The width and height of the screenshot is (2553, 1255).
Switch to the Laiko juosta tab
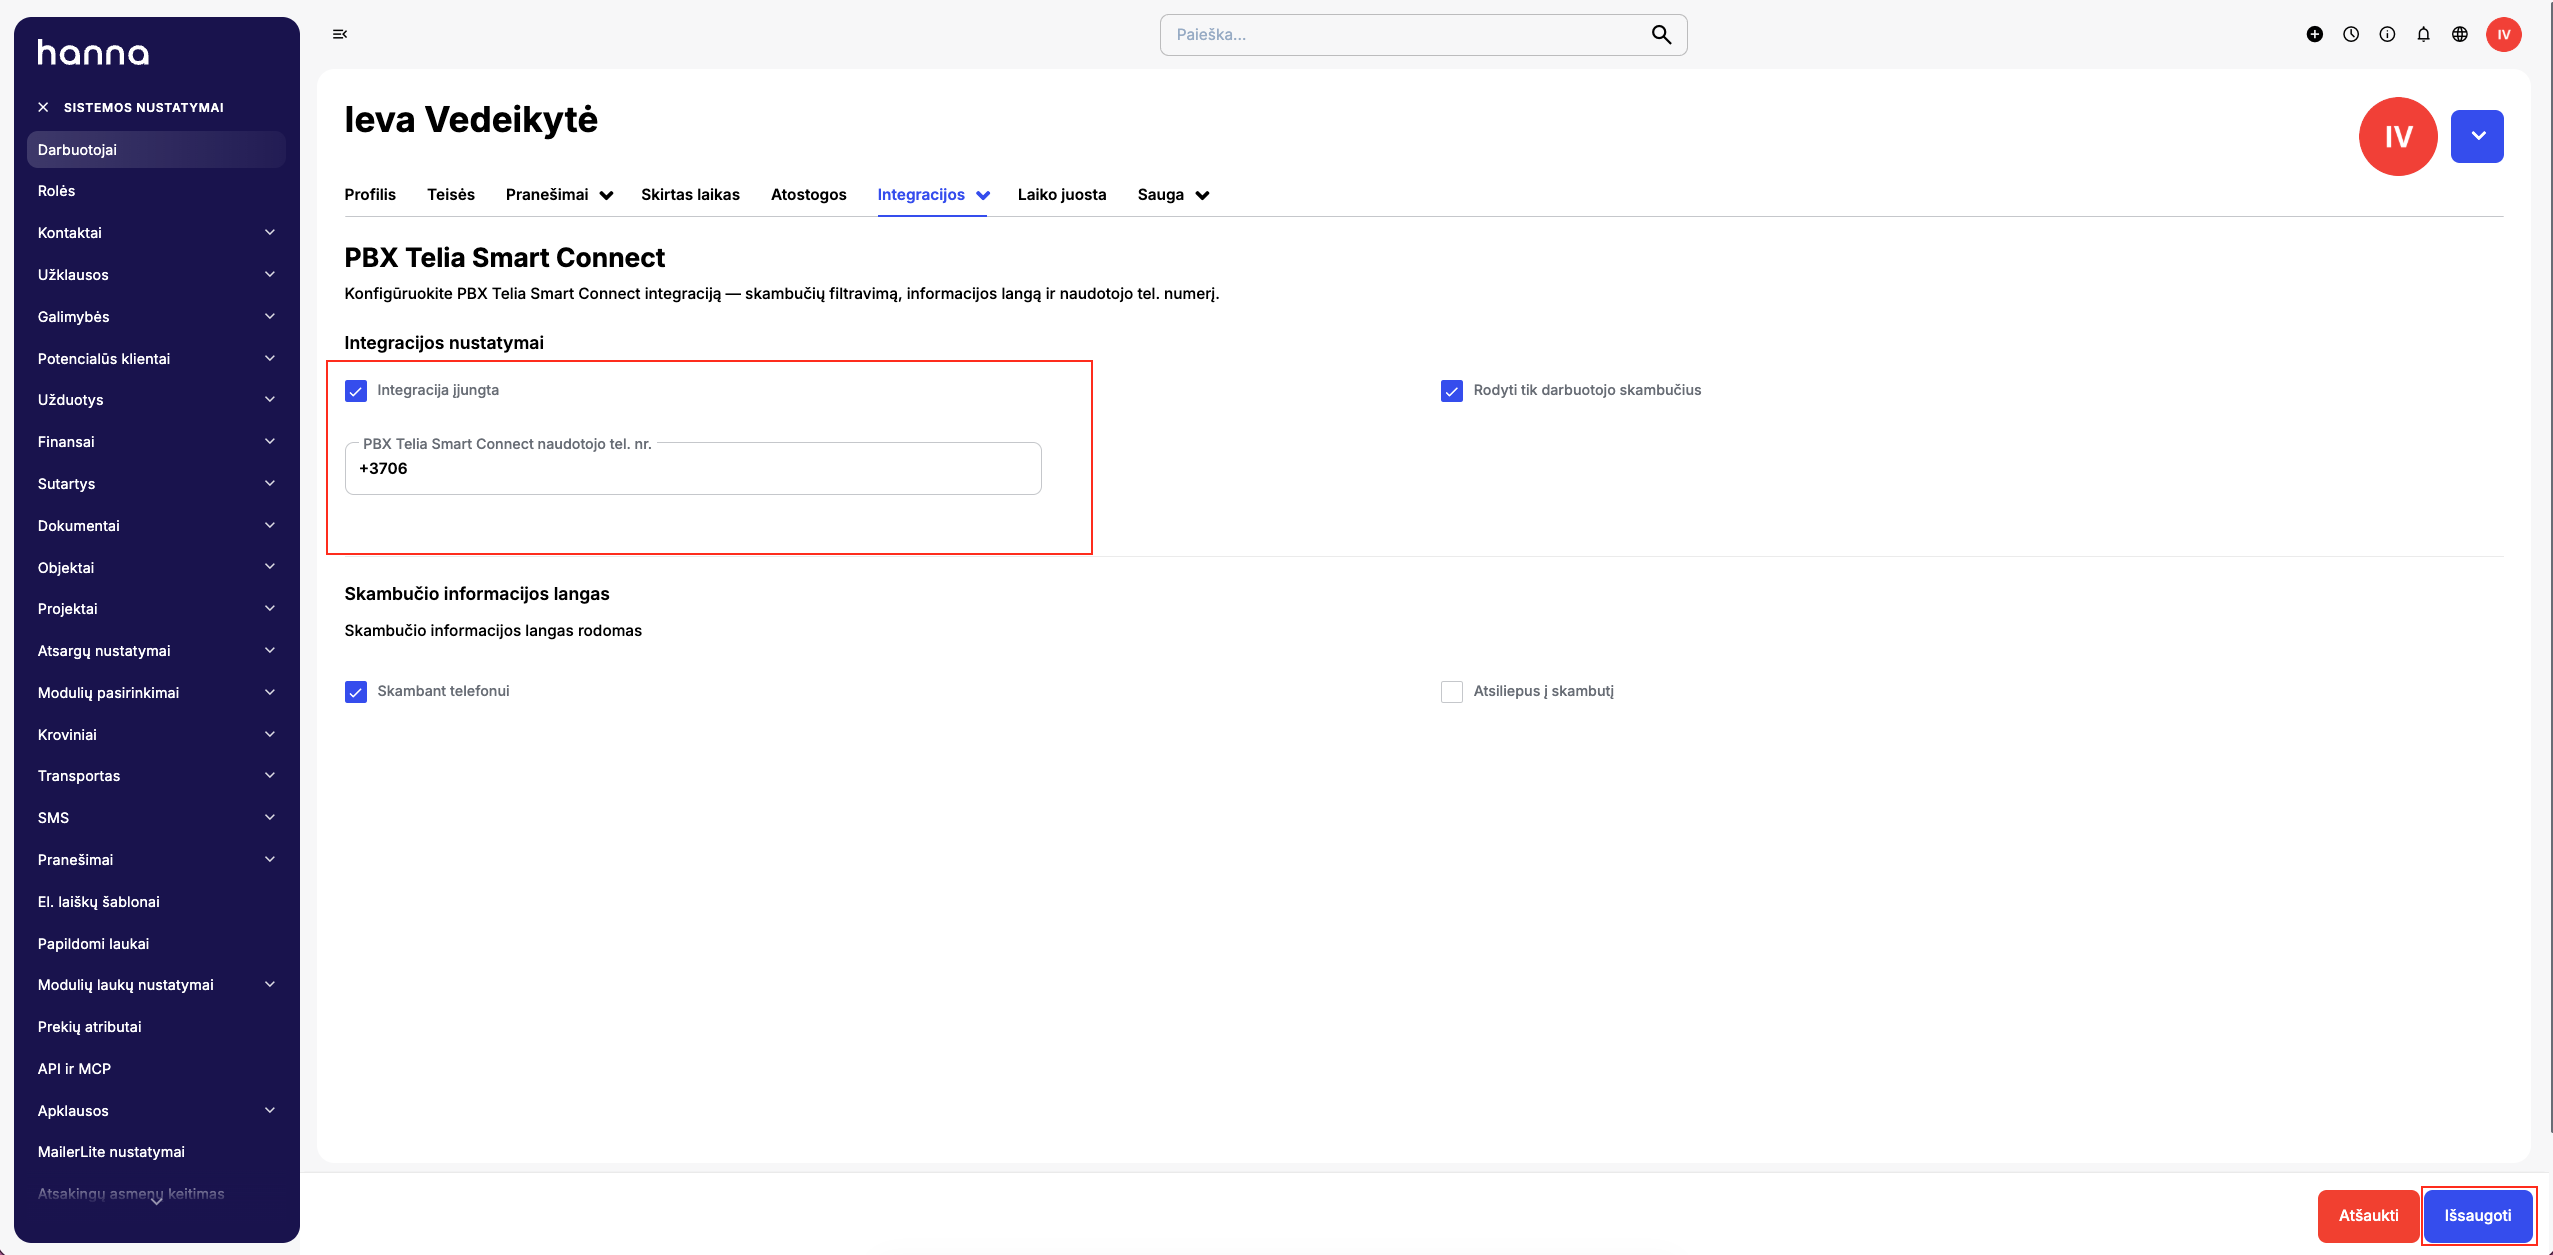tap(1062, 195)
